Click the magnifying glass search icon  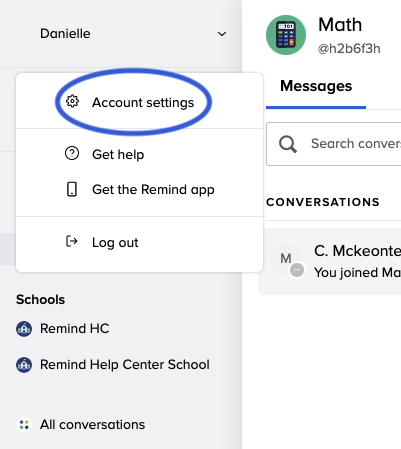(x=288, y=144)
